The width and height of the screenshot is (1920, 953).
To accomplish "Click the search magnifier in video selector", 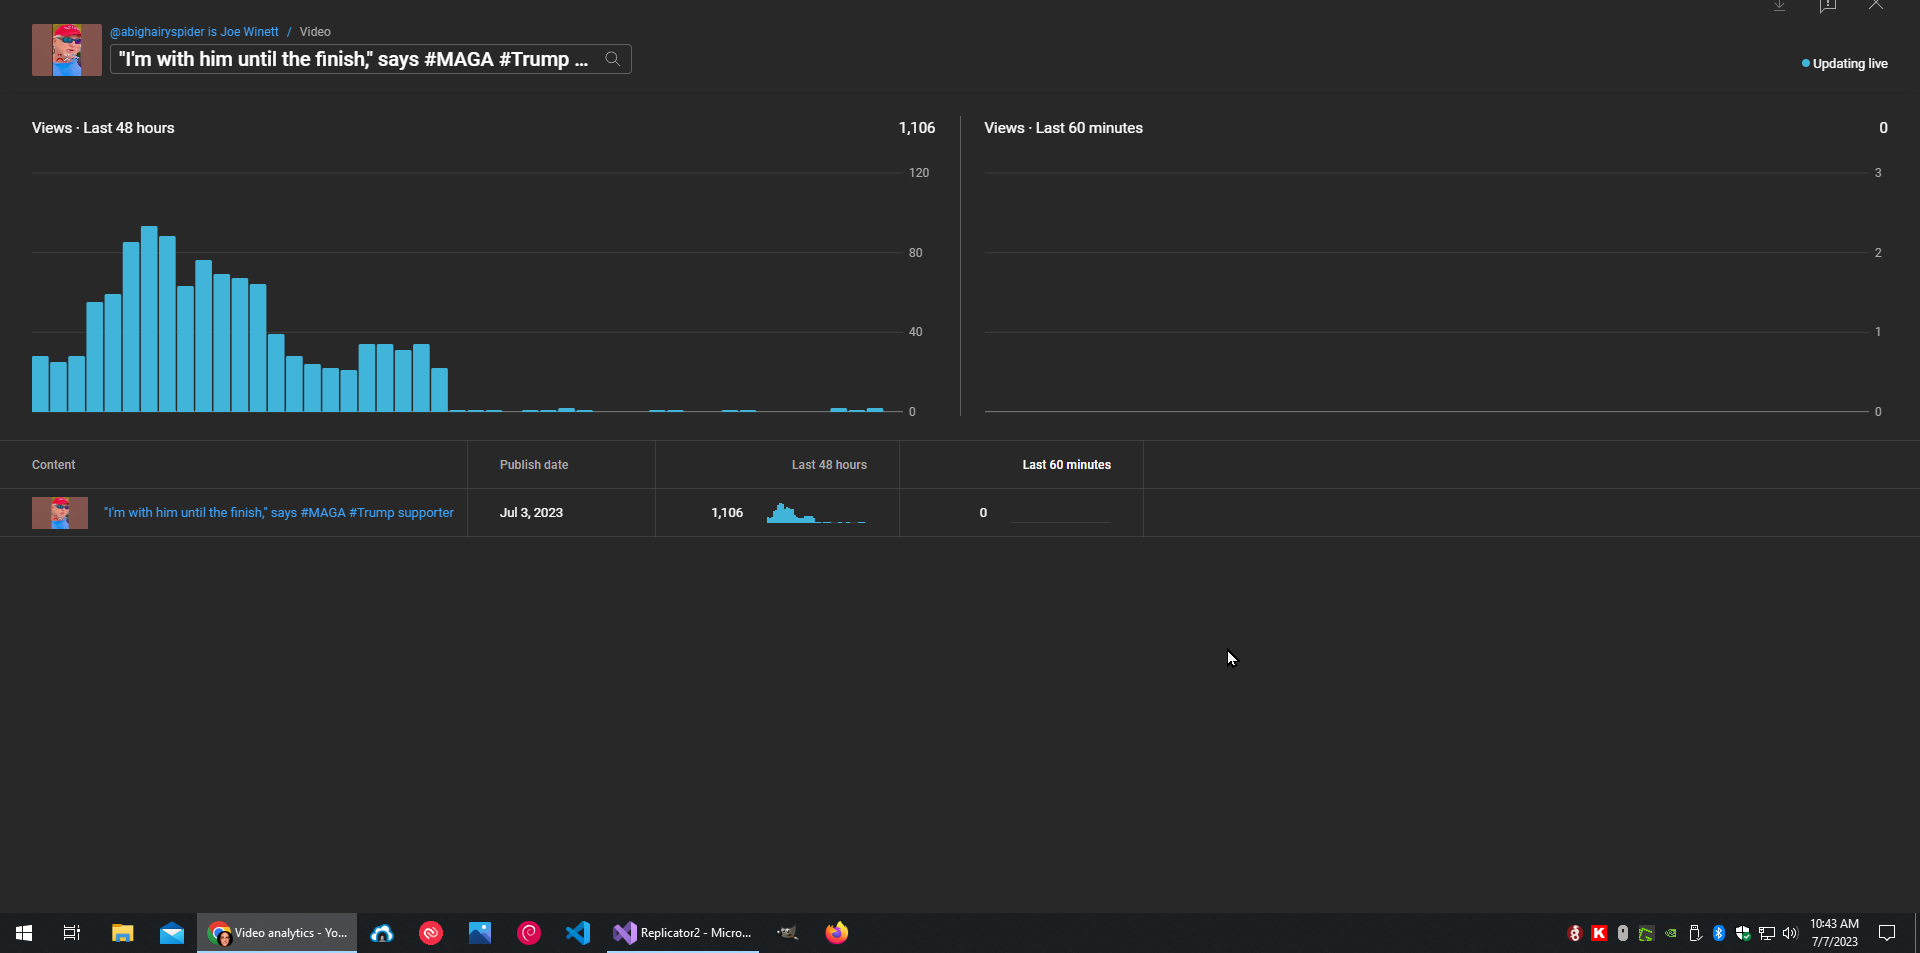I will pyautogui.click(x=613, y=59).
